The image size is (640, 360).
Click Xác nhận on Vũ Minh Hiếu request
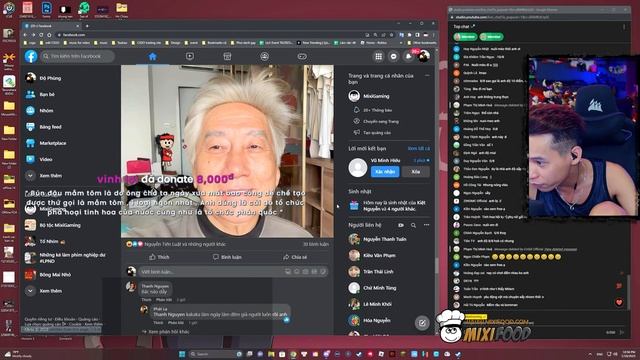(385, 172)
